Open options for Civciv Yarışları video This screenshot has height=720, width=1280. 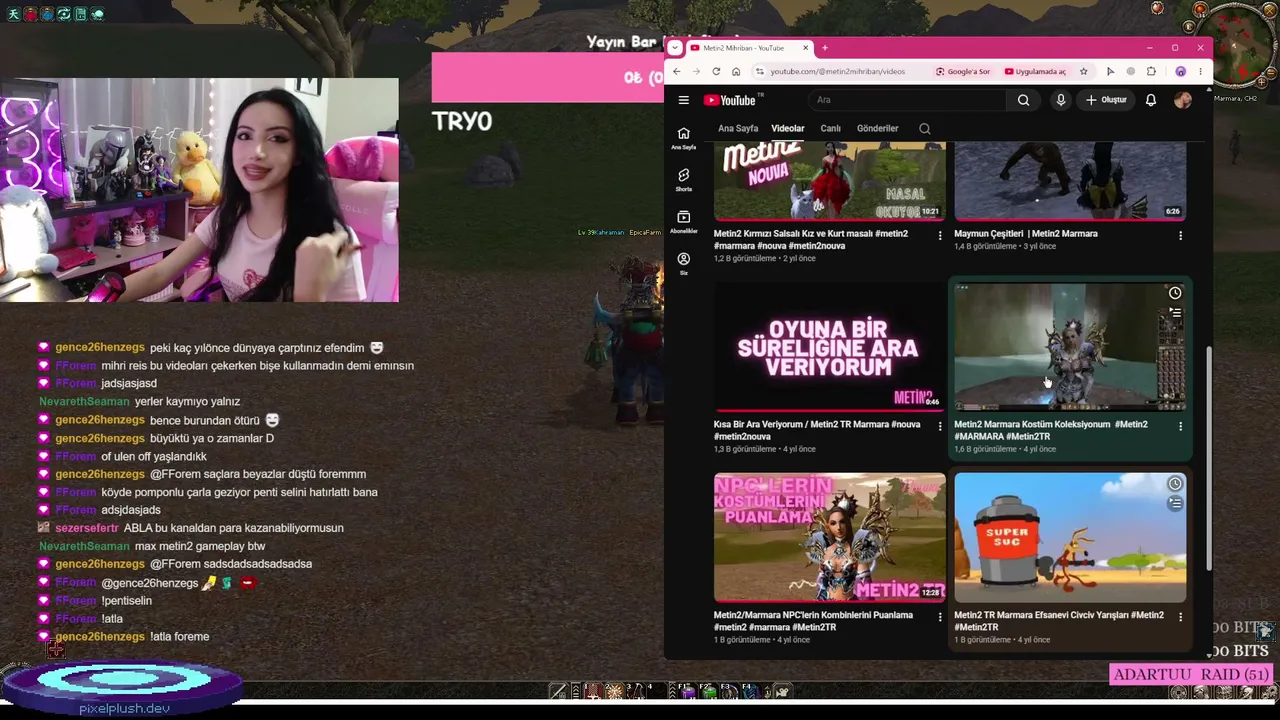[1180, 617]
